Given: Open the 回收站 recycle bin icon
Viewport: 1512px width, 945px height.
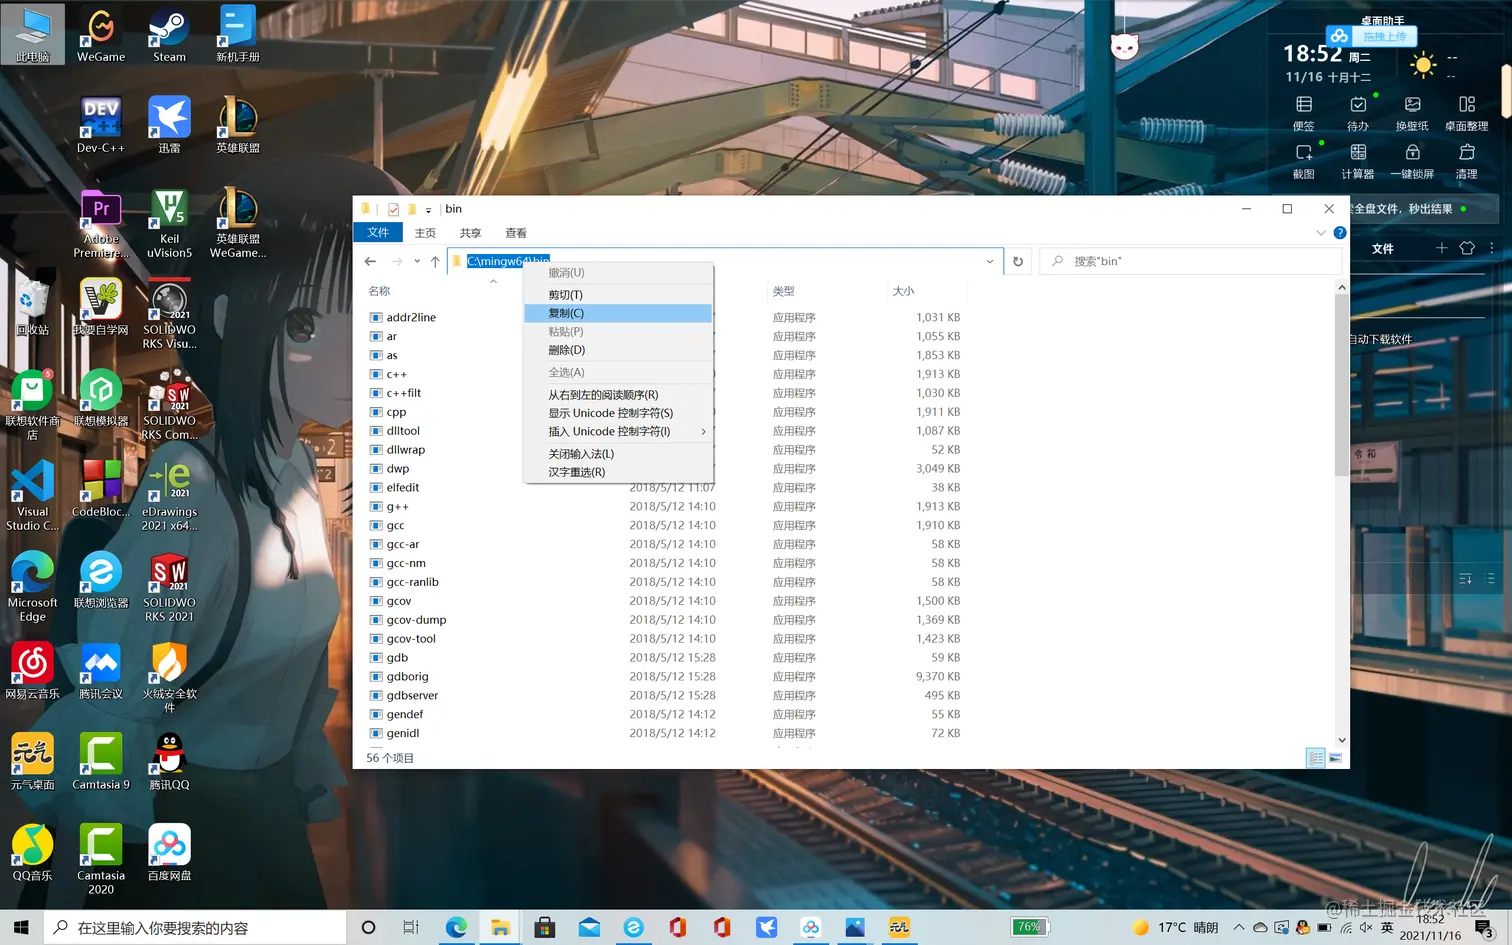Looking at the screenshot, I should click(32, 306).
